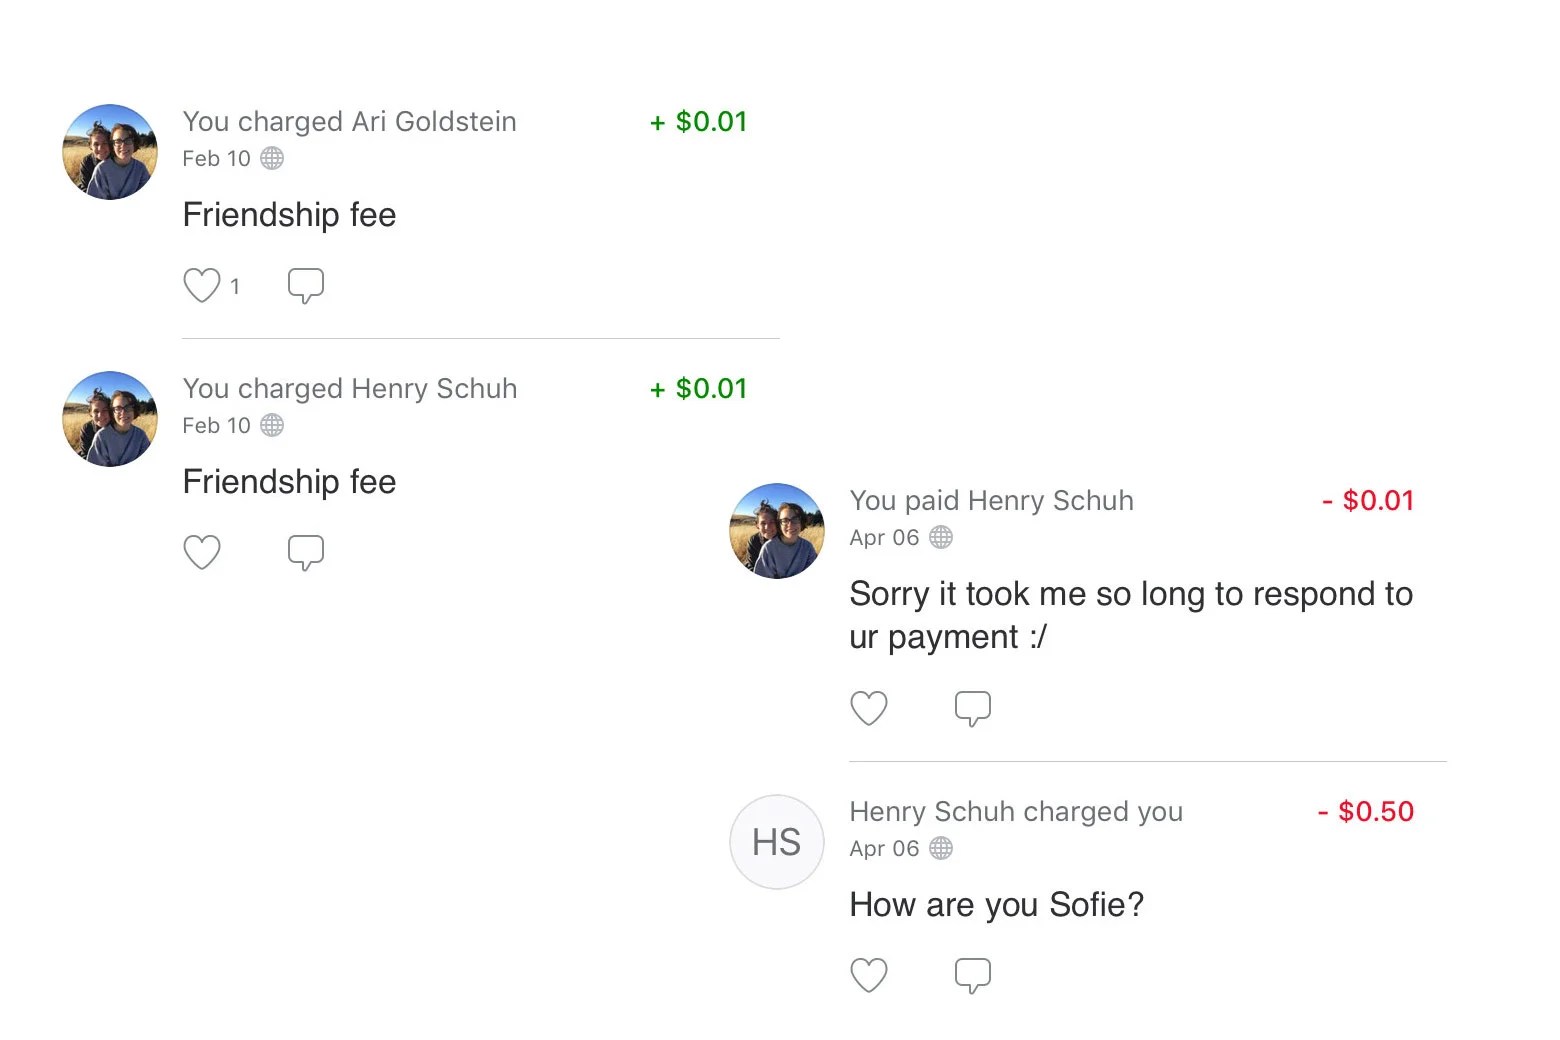
Task: Heart the "Sorry it took me so long" payment
Action: pos(868,708)
